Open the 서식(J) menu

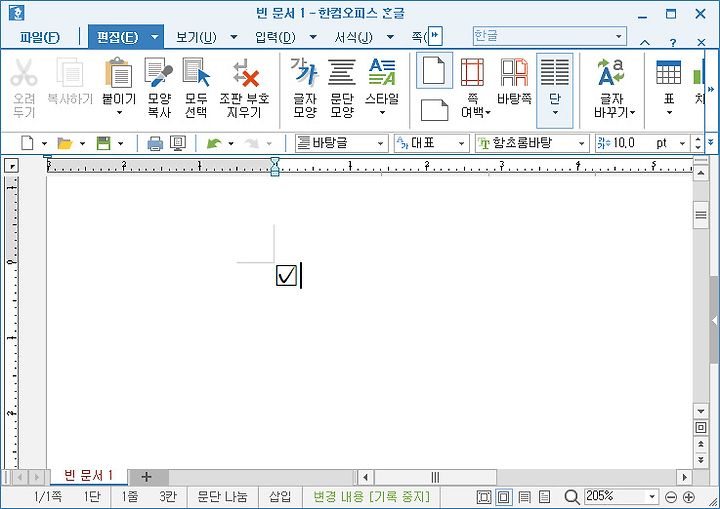coord(353,37)
